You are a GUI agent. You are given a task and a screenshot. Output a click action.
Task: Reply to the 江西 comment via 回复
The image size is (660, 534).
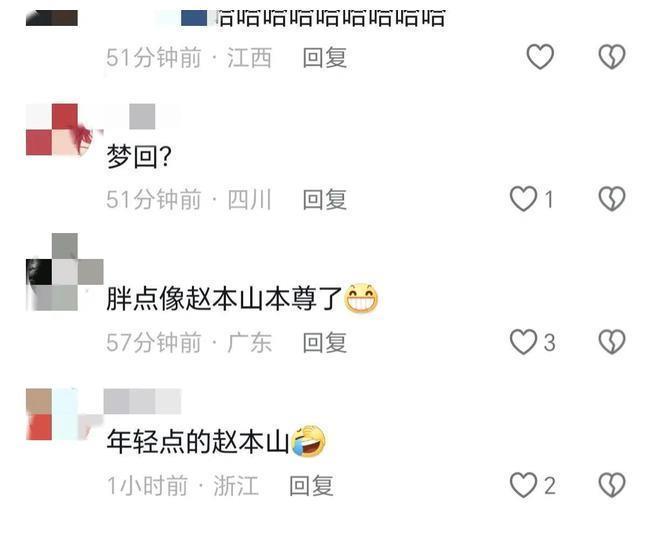tap(325, 58)
